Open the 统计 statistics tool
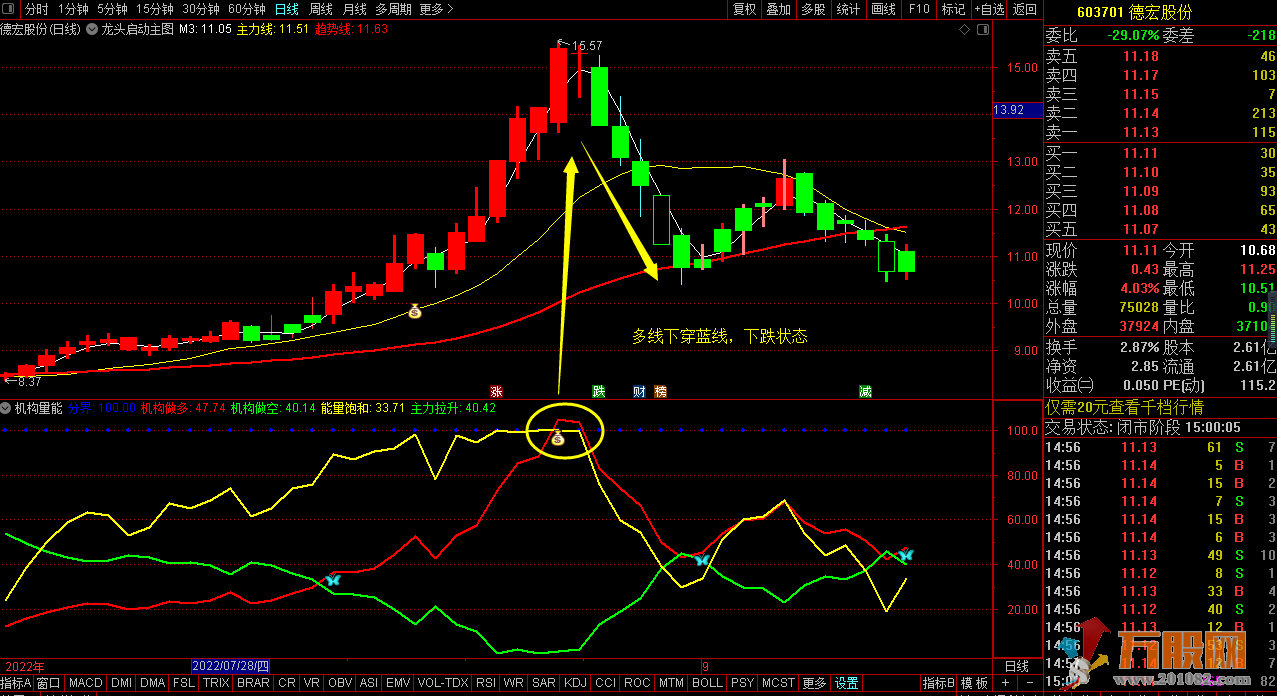 (848, 9)
